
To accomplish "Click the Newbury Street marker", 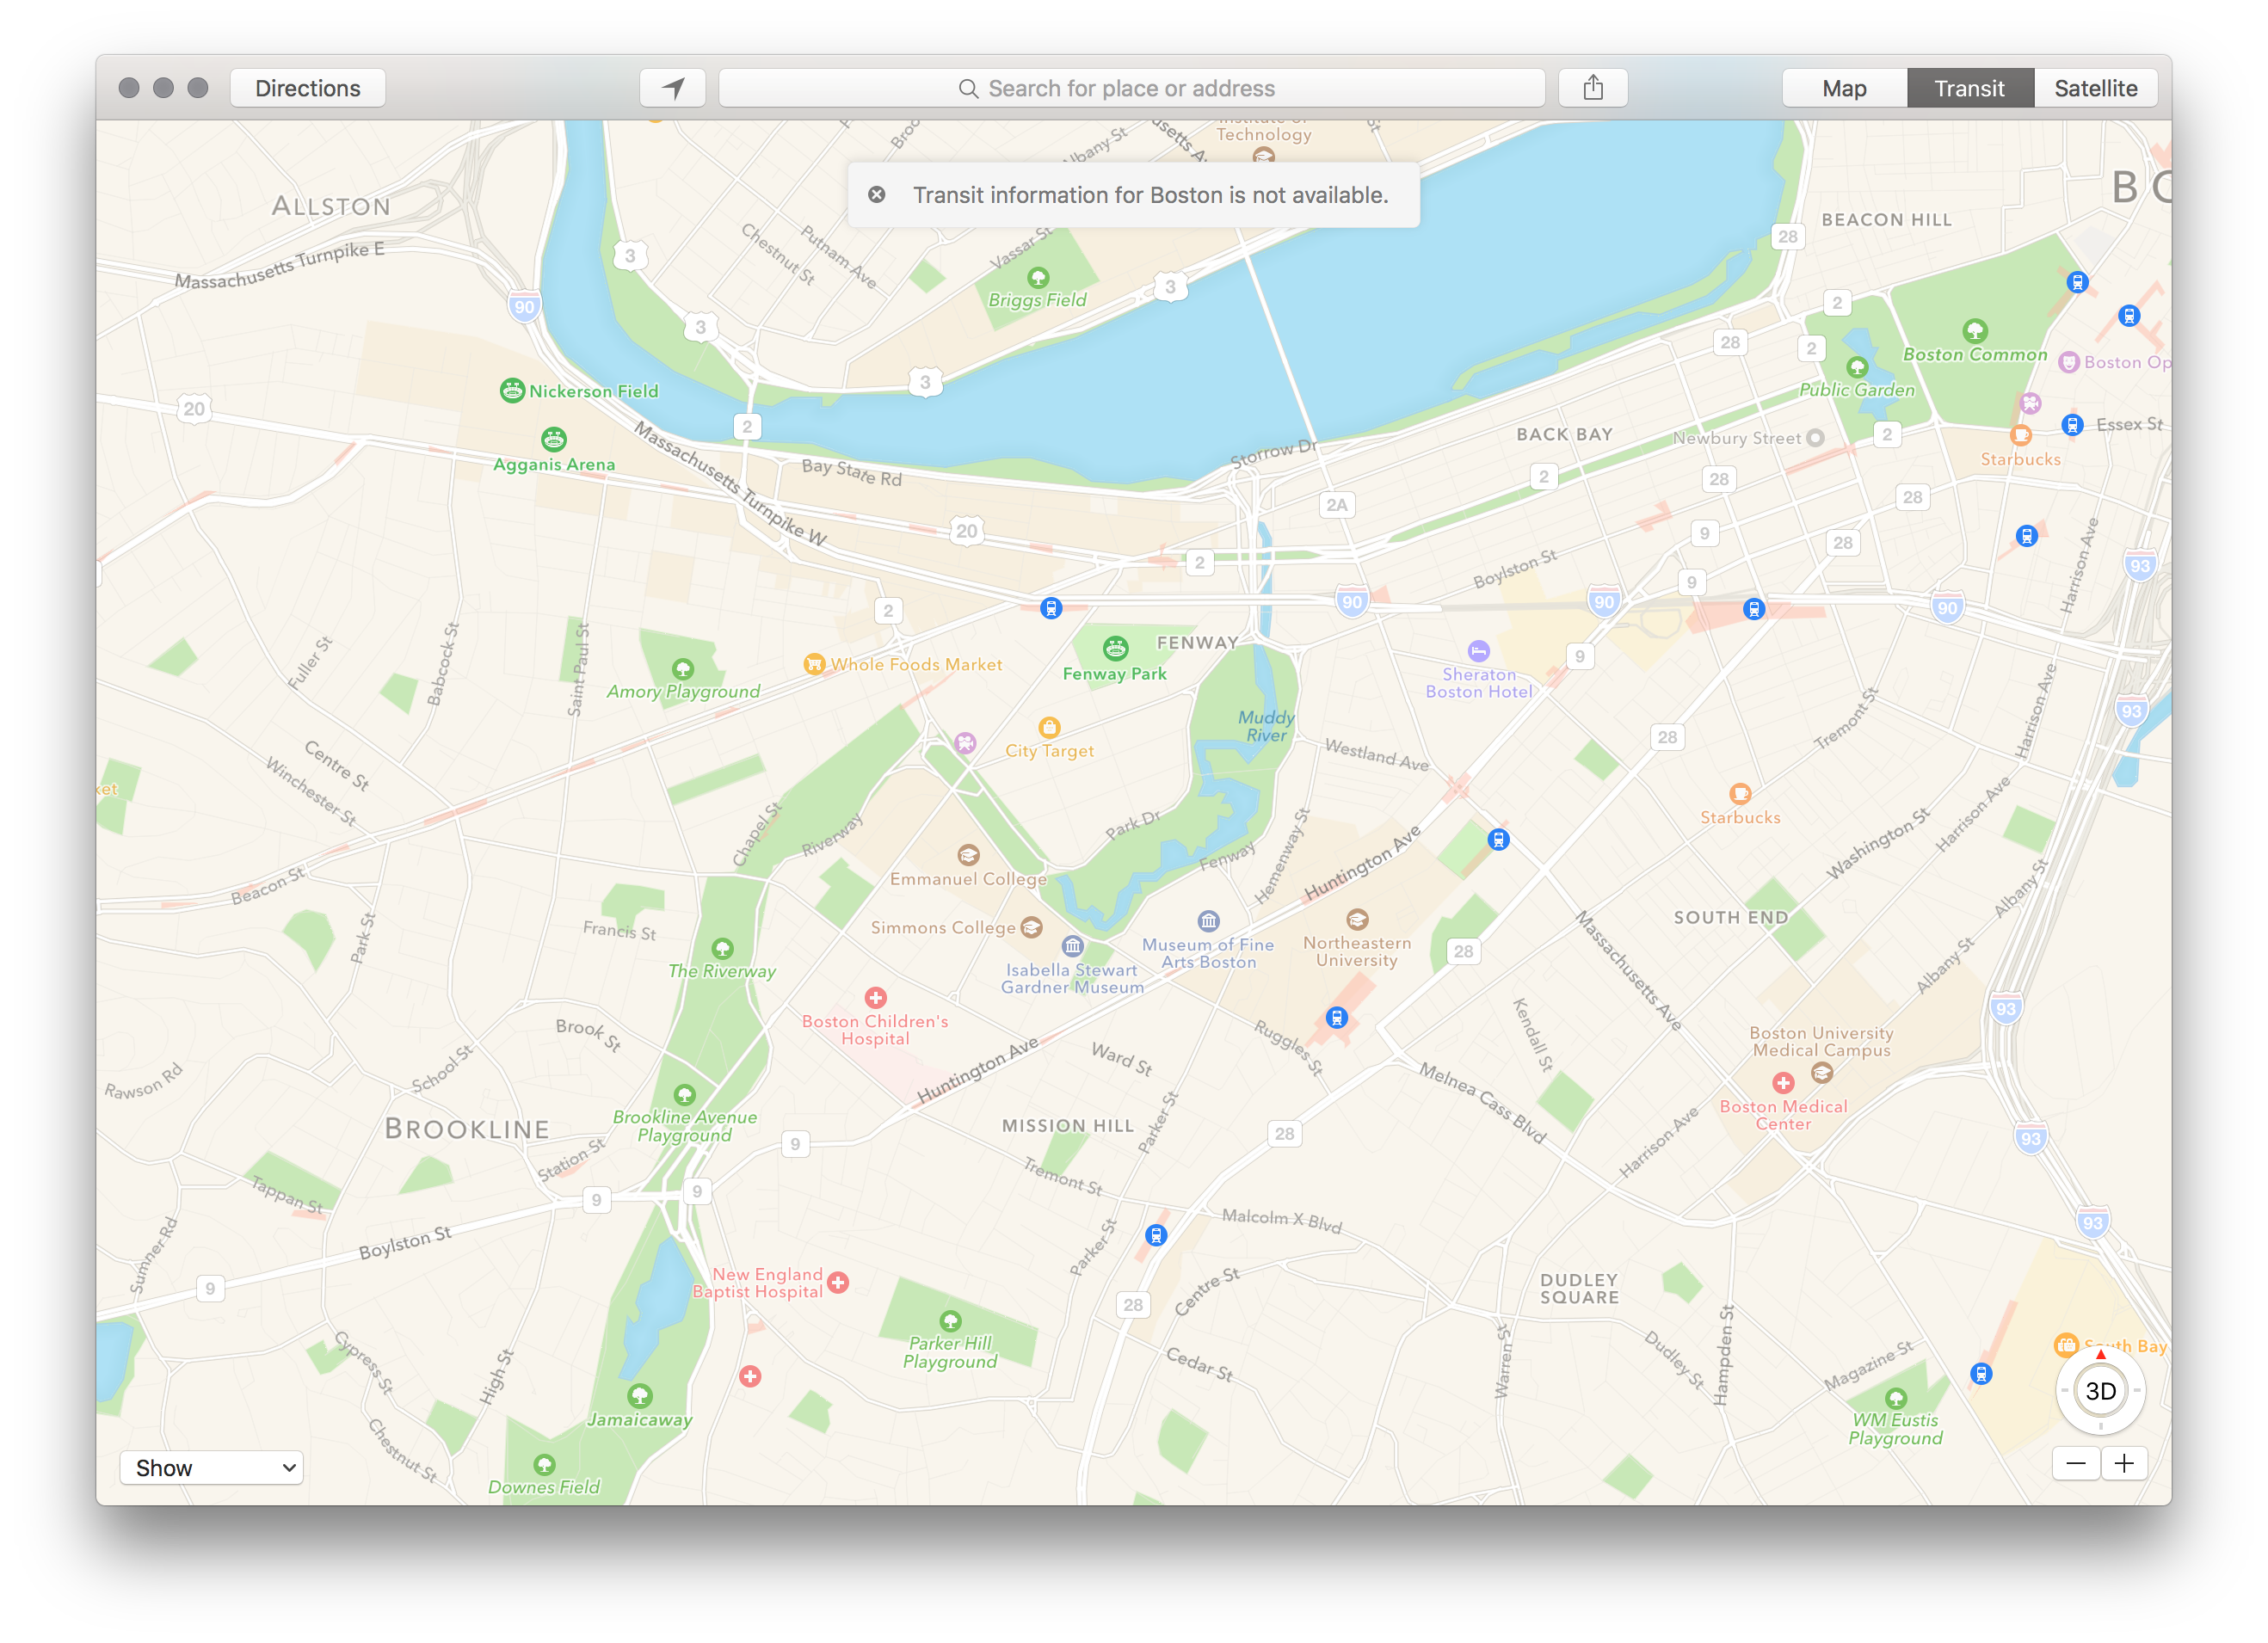I will pyautogui.click(x=1815, y=438).
